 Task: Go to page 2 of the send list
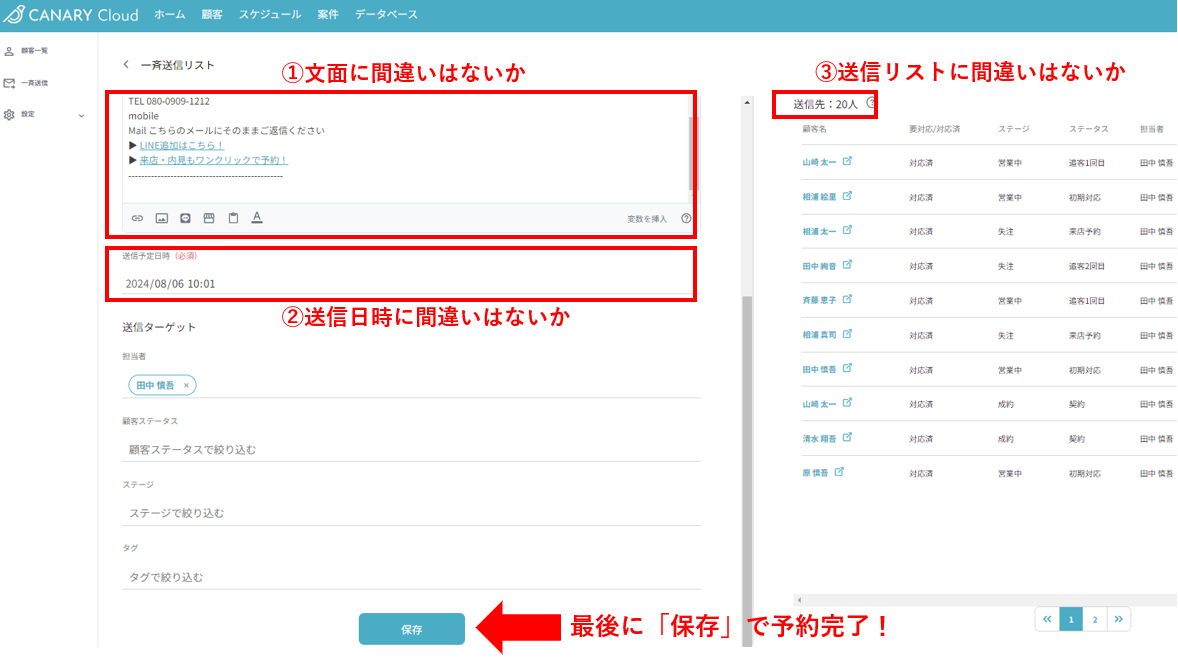(x=1095, y=620)
